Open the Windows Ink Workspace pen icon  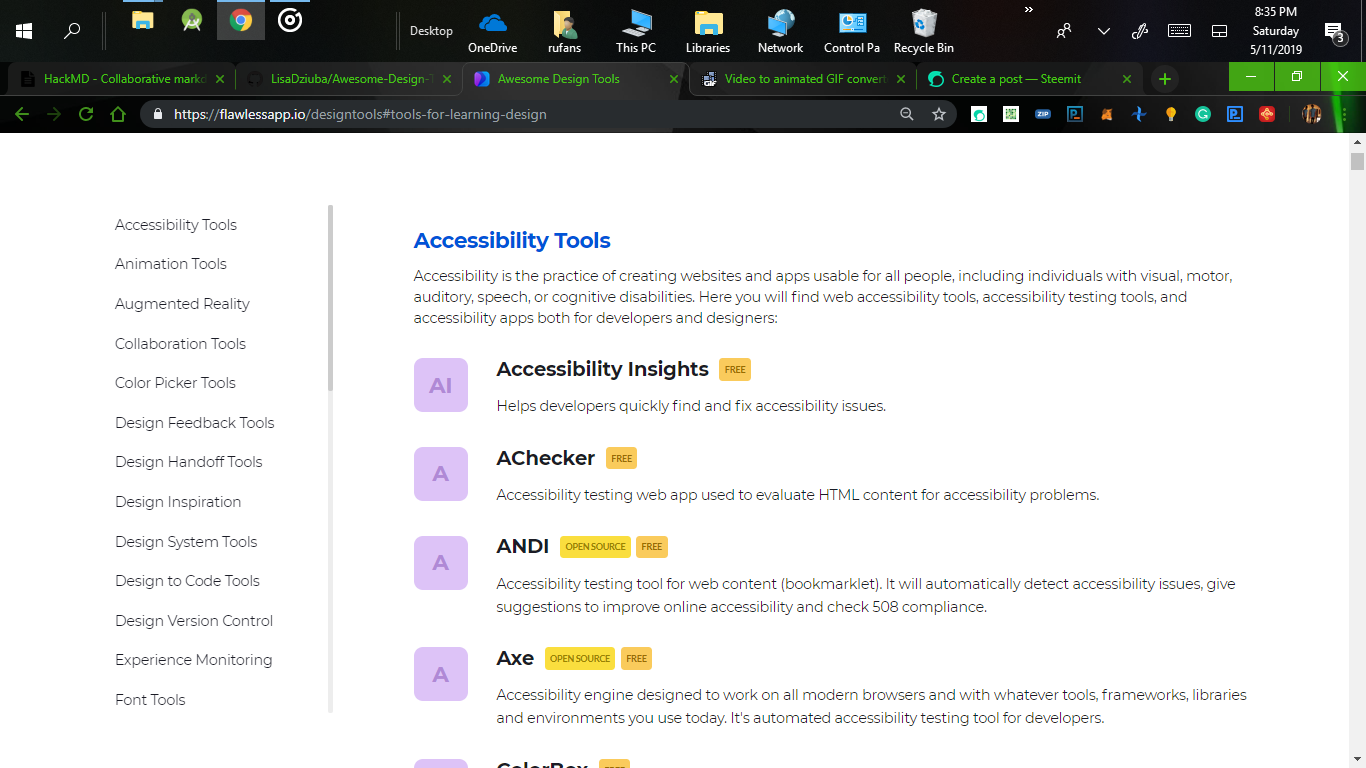click(x=1140, y=31)
